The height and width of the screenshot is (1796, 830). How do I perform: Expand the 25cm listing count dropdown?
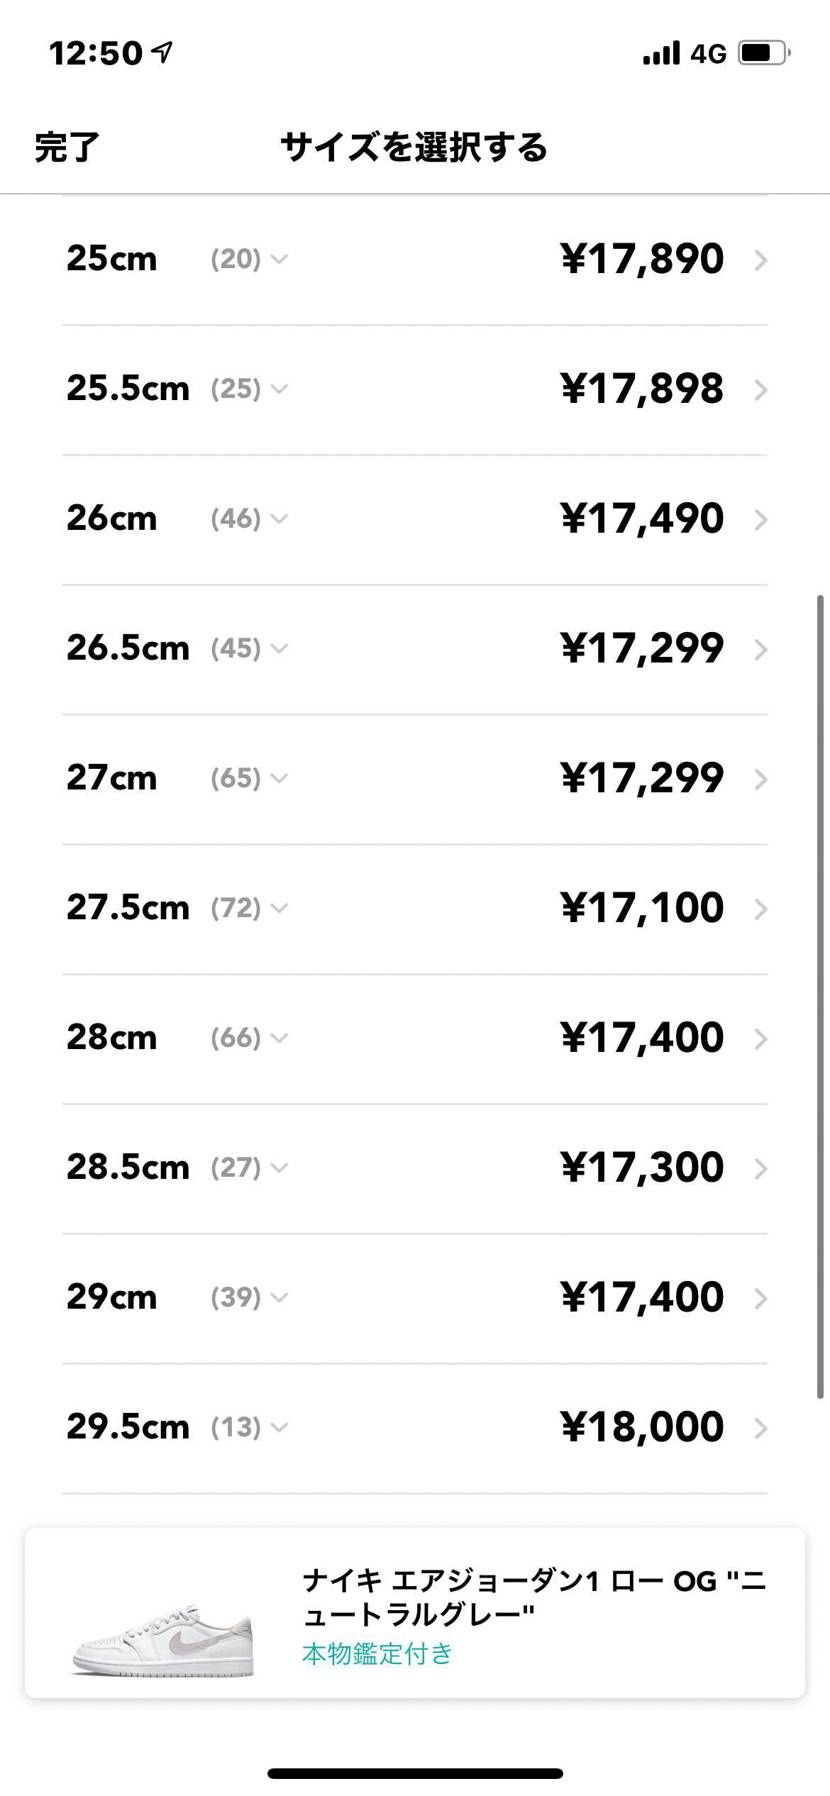(279, 259)
